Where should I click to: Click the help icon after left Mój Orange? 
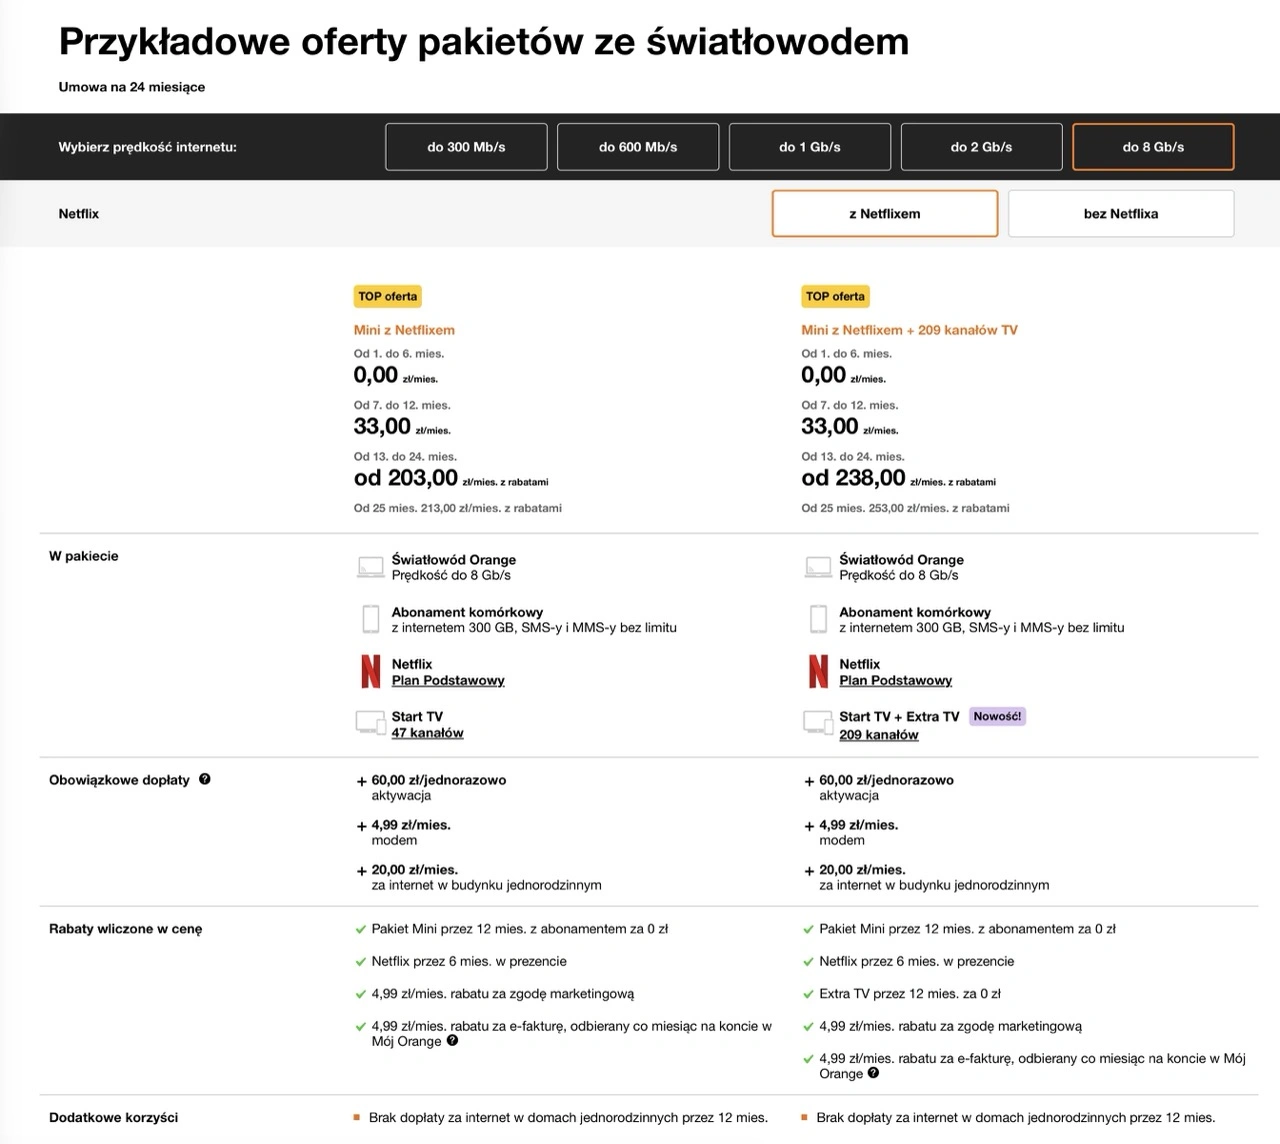click(452, 1041)
